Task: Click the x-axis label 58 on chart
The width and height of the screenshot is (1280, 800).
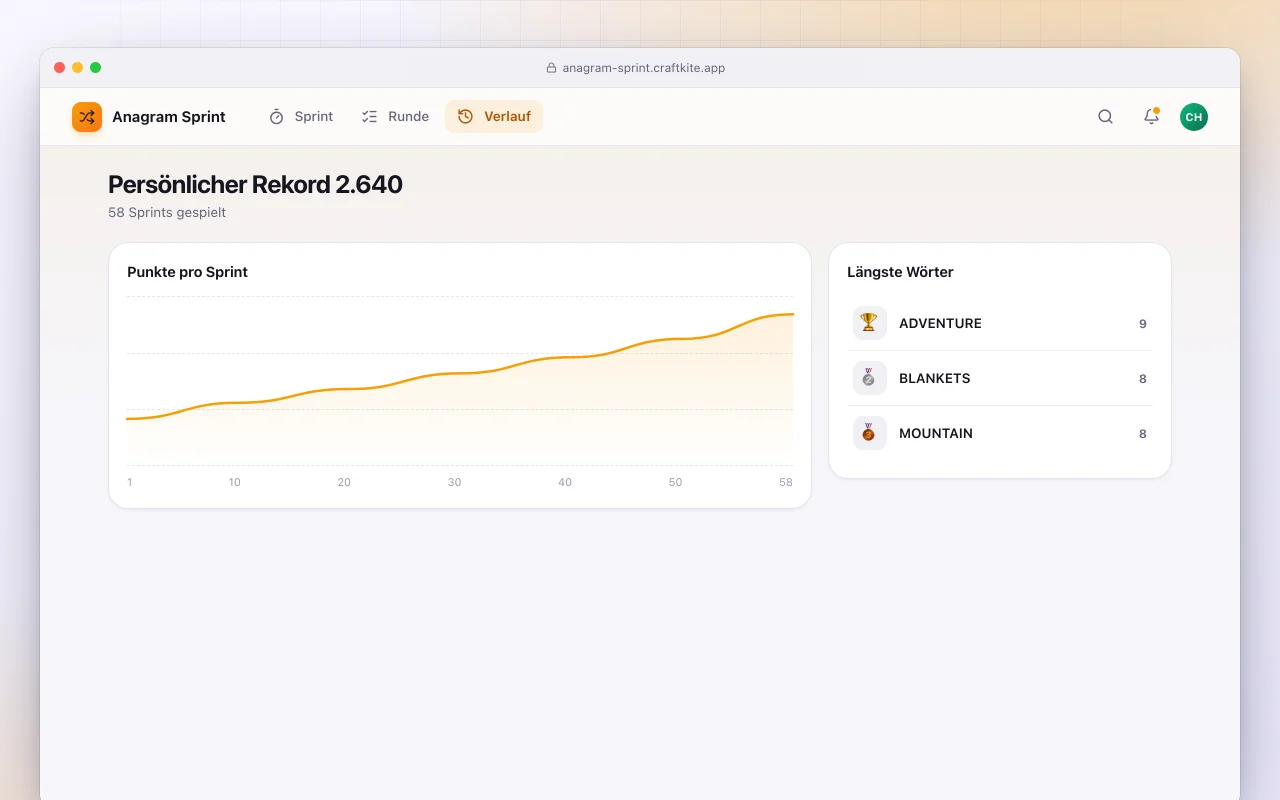Action: coord(786,482)
